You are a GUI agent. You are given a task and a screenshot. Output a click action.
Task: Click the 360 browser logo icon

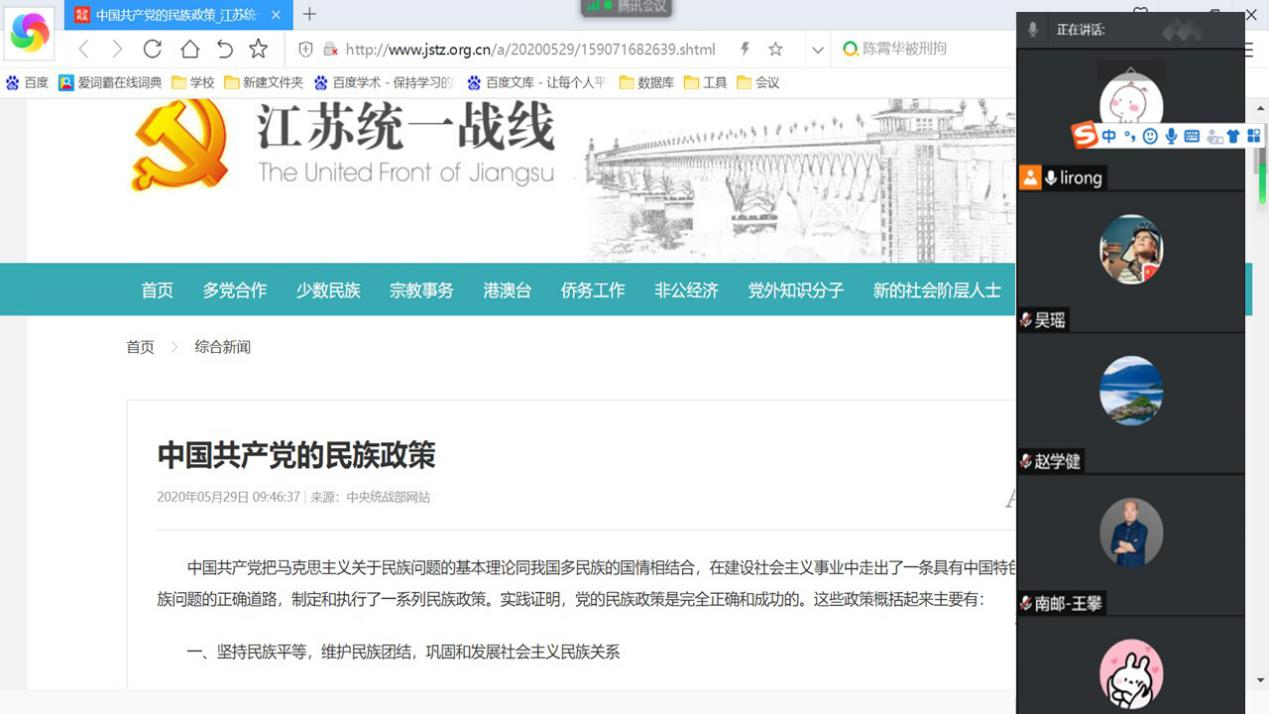click(29, 33)
